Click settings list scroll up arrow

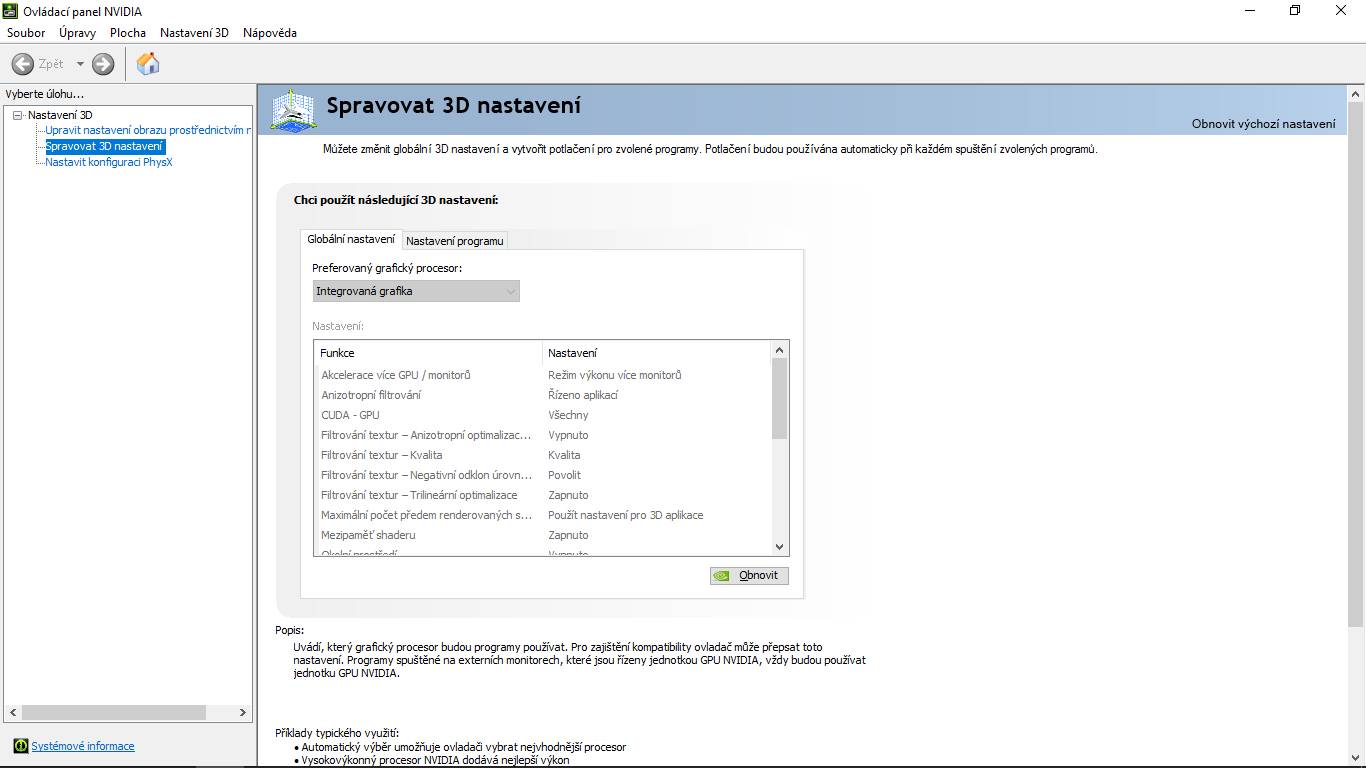[x=780, y=350]
